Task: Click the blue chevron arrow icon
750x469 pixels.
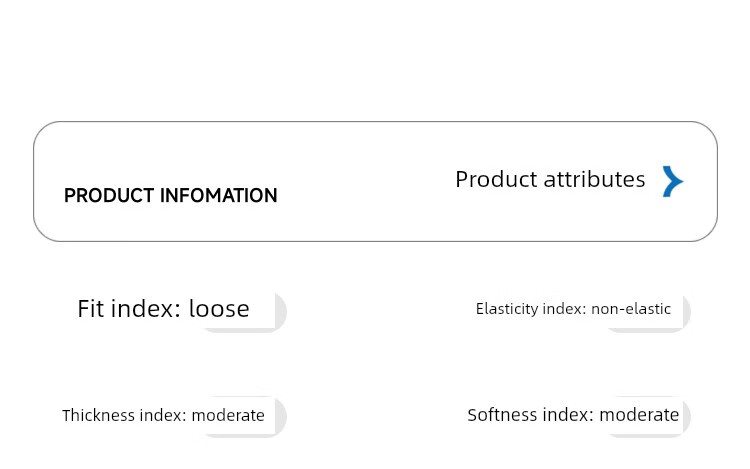Action: click(673, 181)
